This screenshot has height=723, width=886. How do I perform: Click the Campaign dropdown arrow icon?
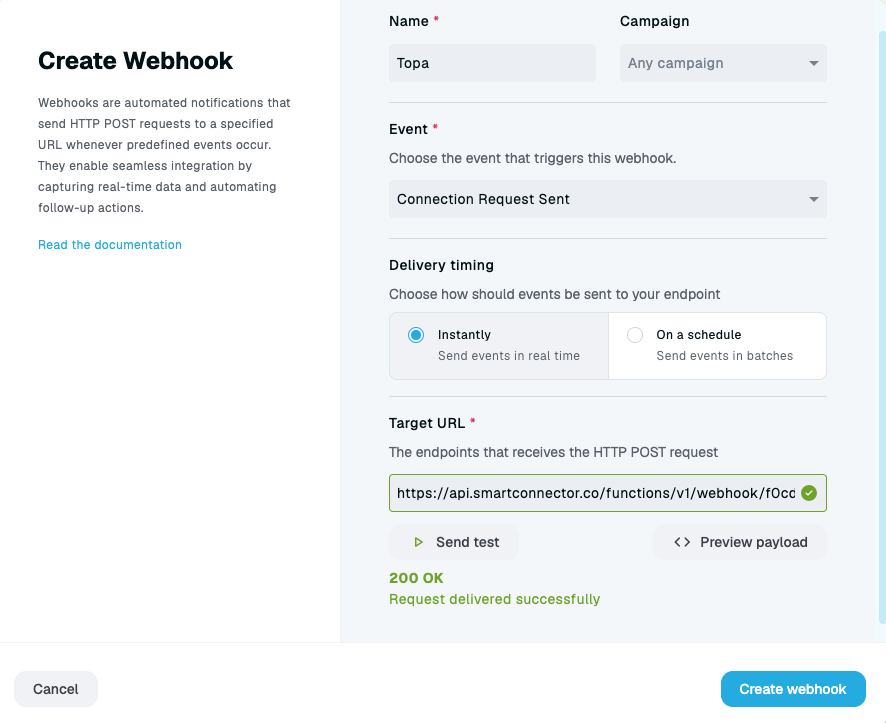pyautogui.click(x=814, y=63)
